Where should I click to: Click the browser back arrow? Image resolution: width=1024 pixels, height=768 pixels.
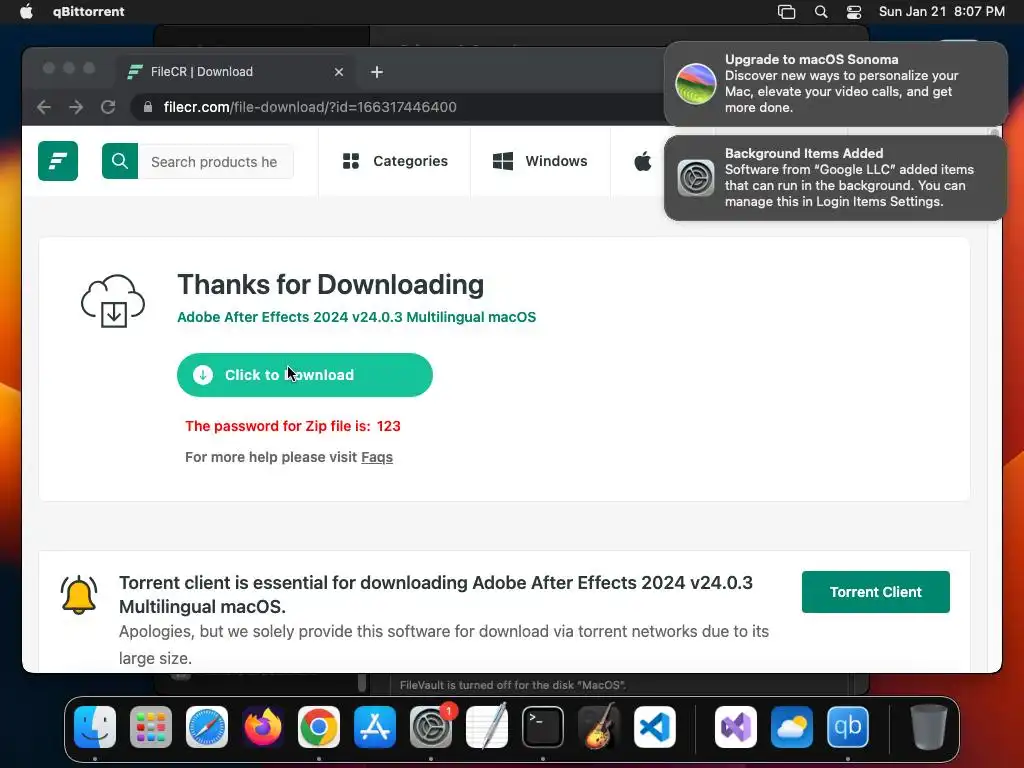pos(44,107)
